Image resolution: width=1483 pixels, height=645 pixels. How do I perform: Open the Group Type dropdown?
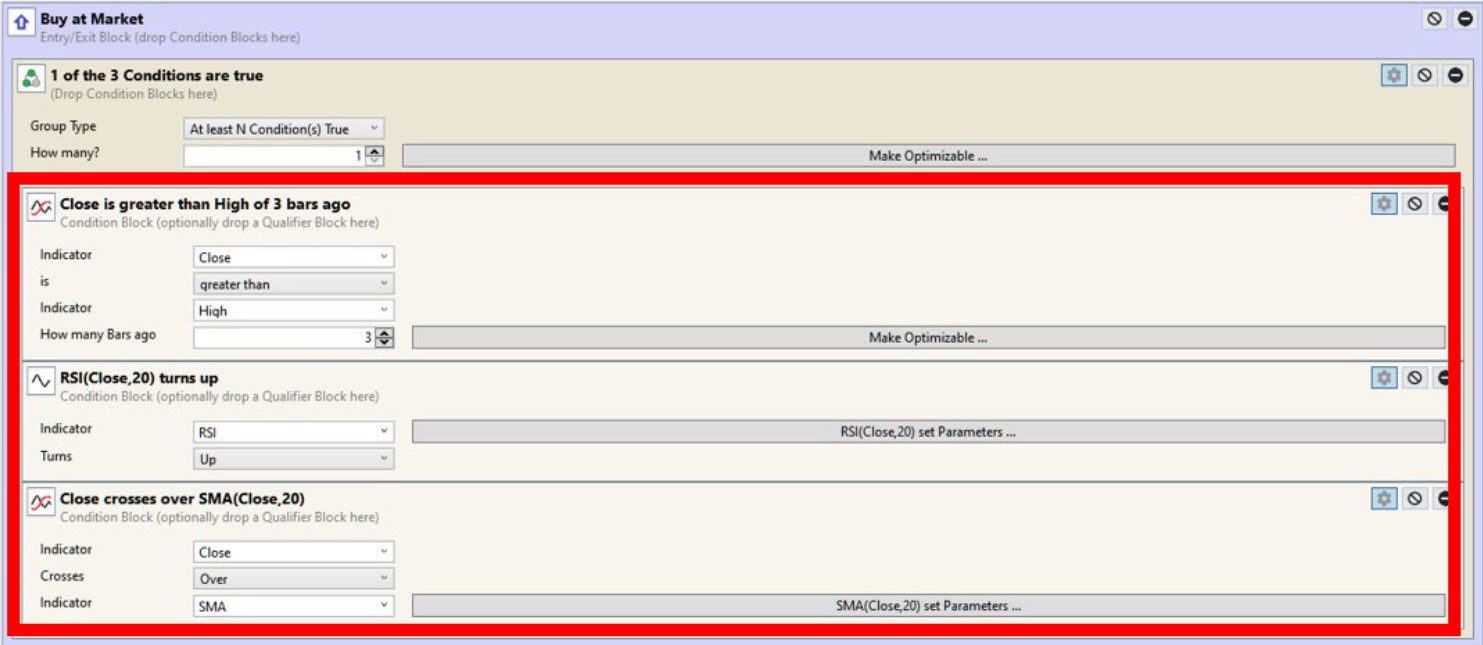tap(284, 129)
